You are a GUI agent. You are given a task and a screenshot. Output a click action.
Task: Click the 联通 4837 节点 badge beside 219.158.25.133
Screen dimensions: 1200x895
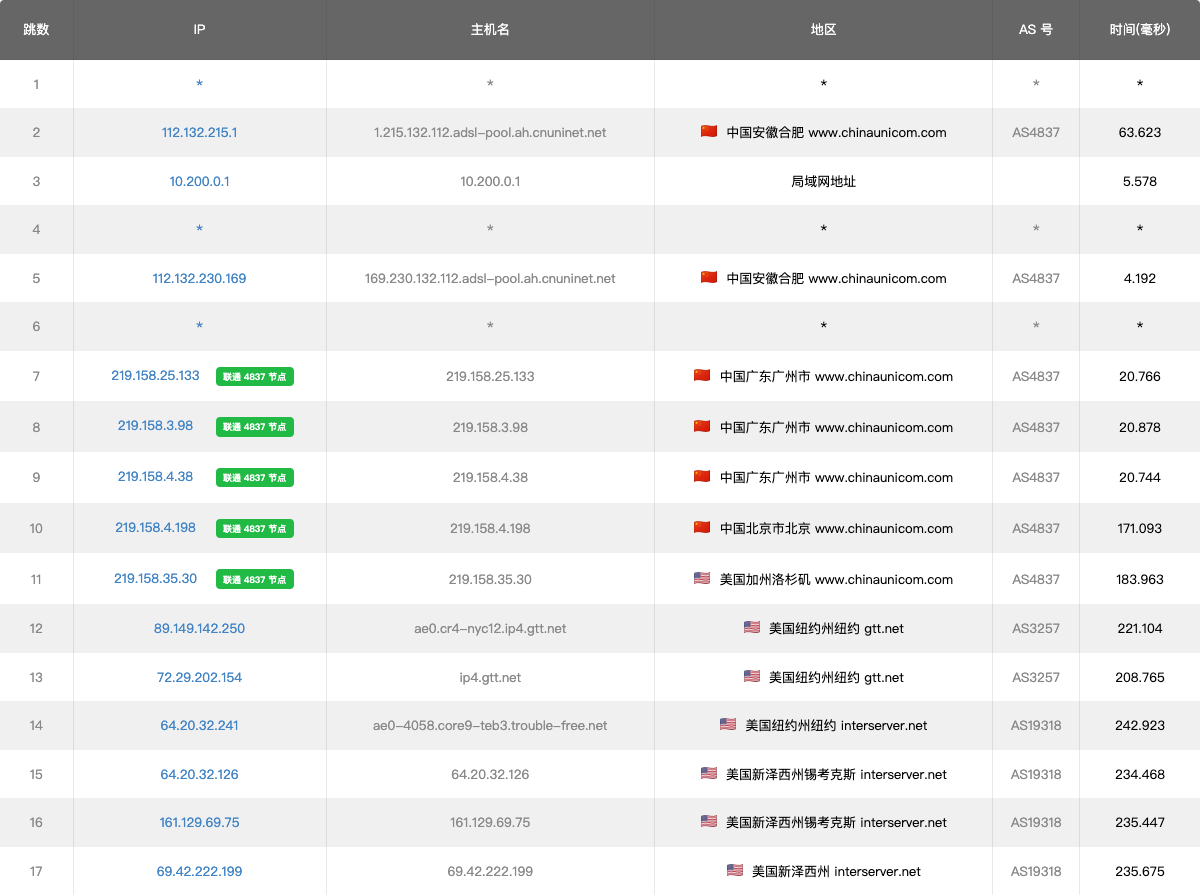(255, 377)
